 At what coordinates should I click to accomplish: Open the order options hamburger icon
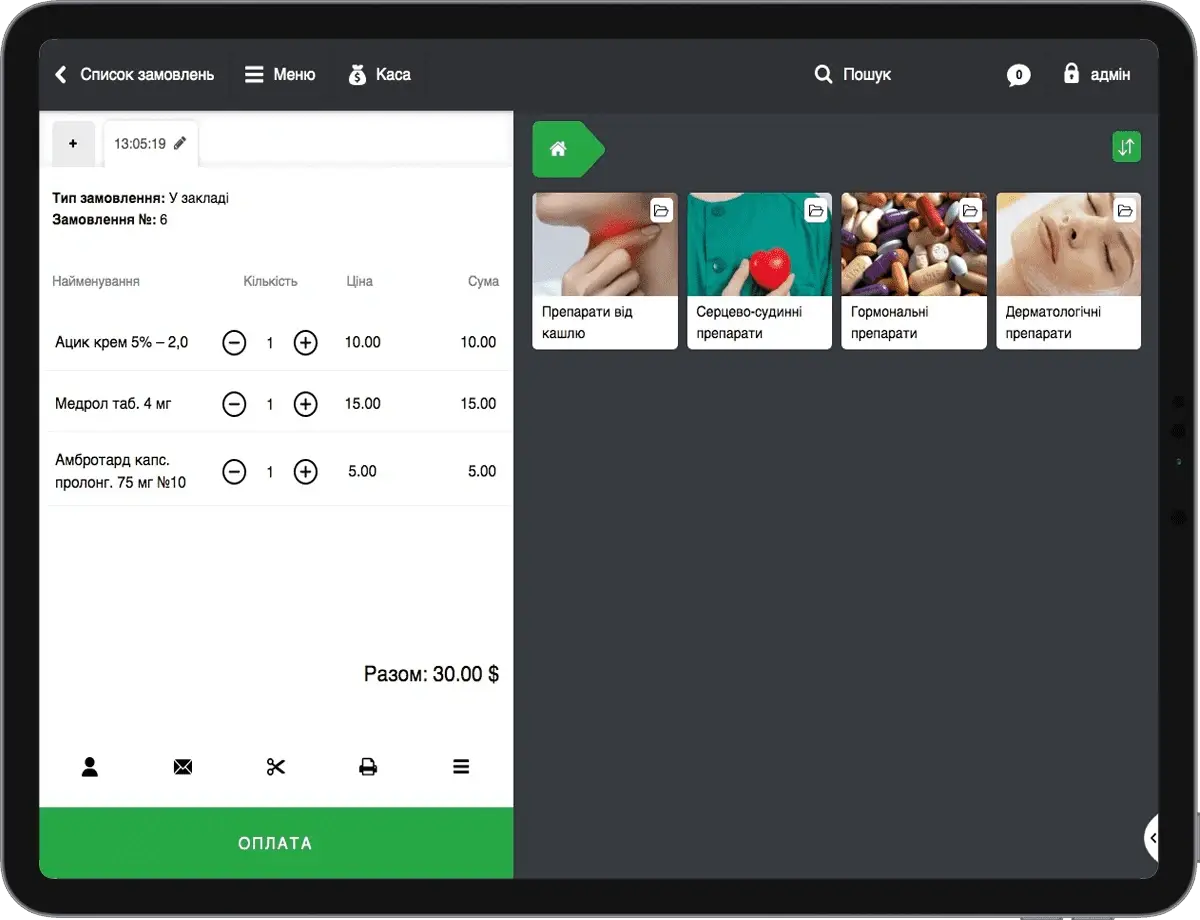461,767
